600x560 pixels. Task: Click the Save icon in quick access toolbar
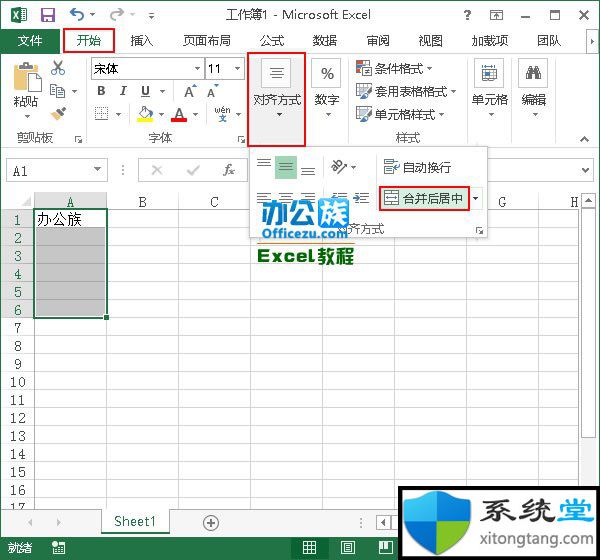[x=48, y=15]
